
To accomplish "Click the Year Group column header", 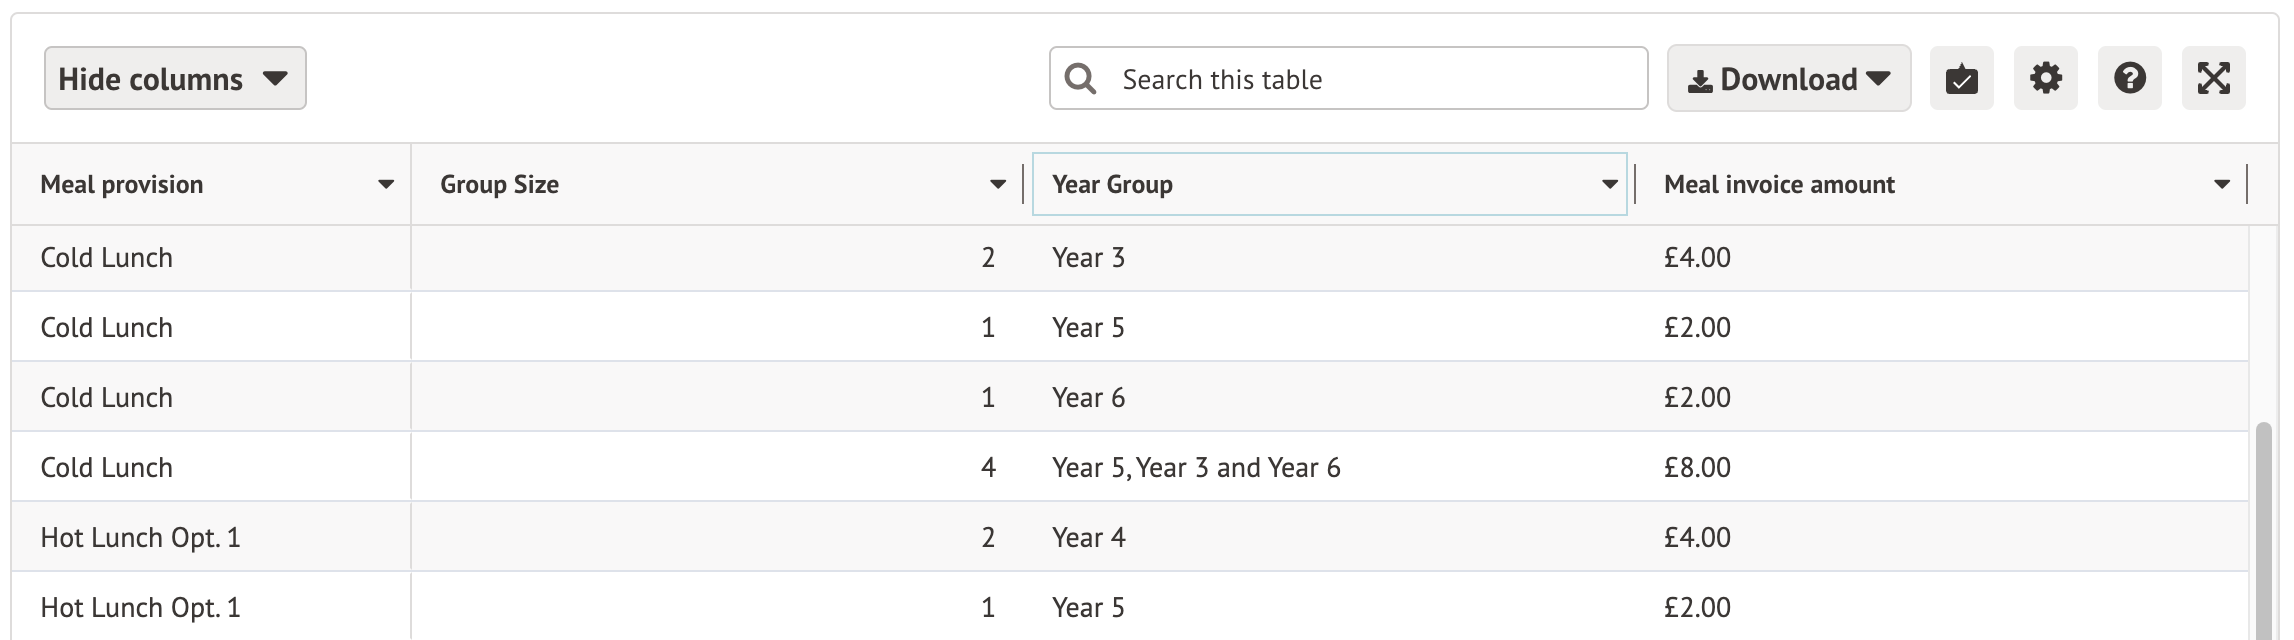I will [x=1113, y=184].
